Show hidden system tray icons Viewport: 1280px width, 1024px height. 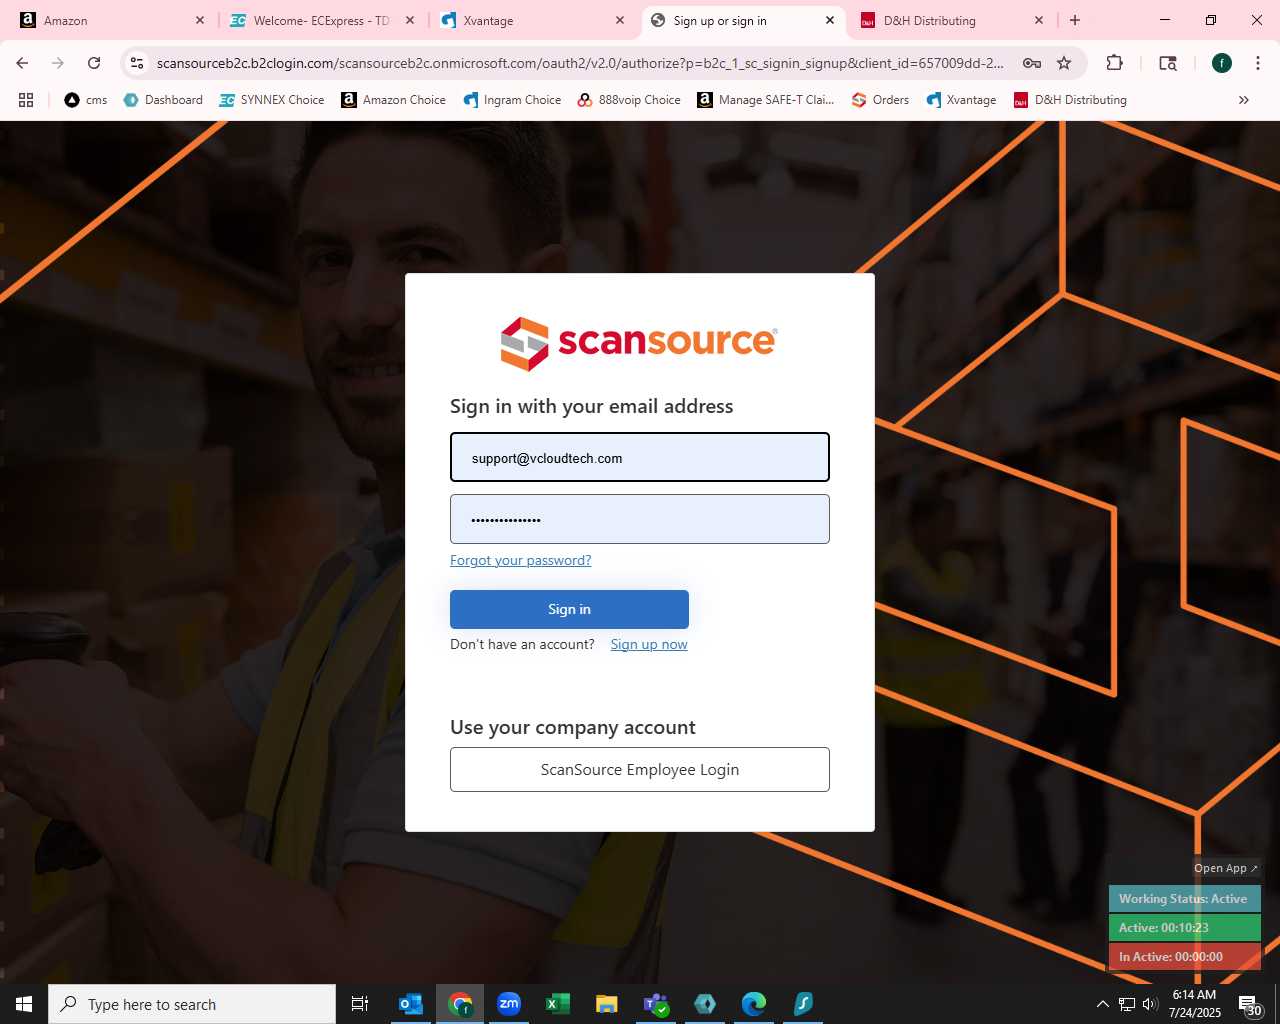[x=1103, y=1004]
